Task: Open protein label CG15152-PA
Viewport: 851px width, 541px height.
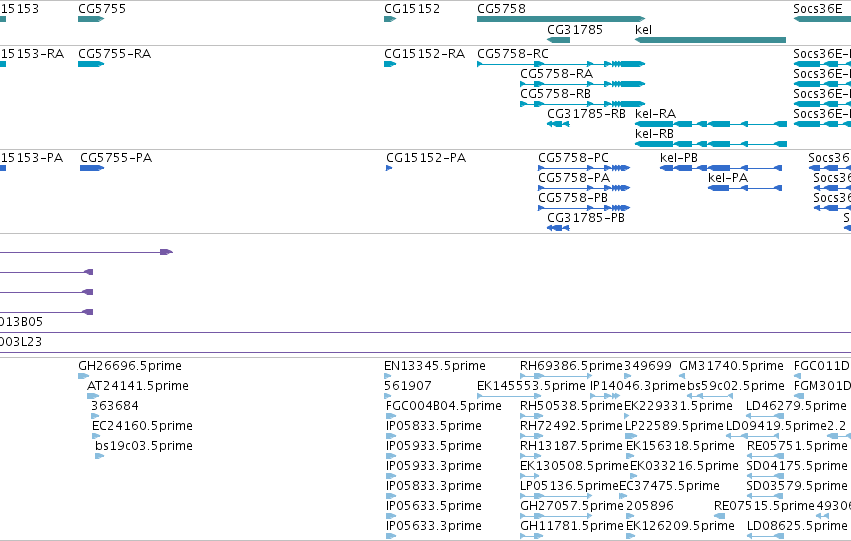Action: 426,158
